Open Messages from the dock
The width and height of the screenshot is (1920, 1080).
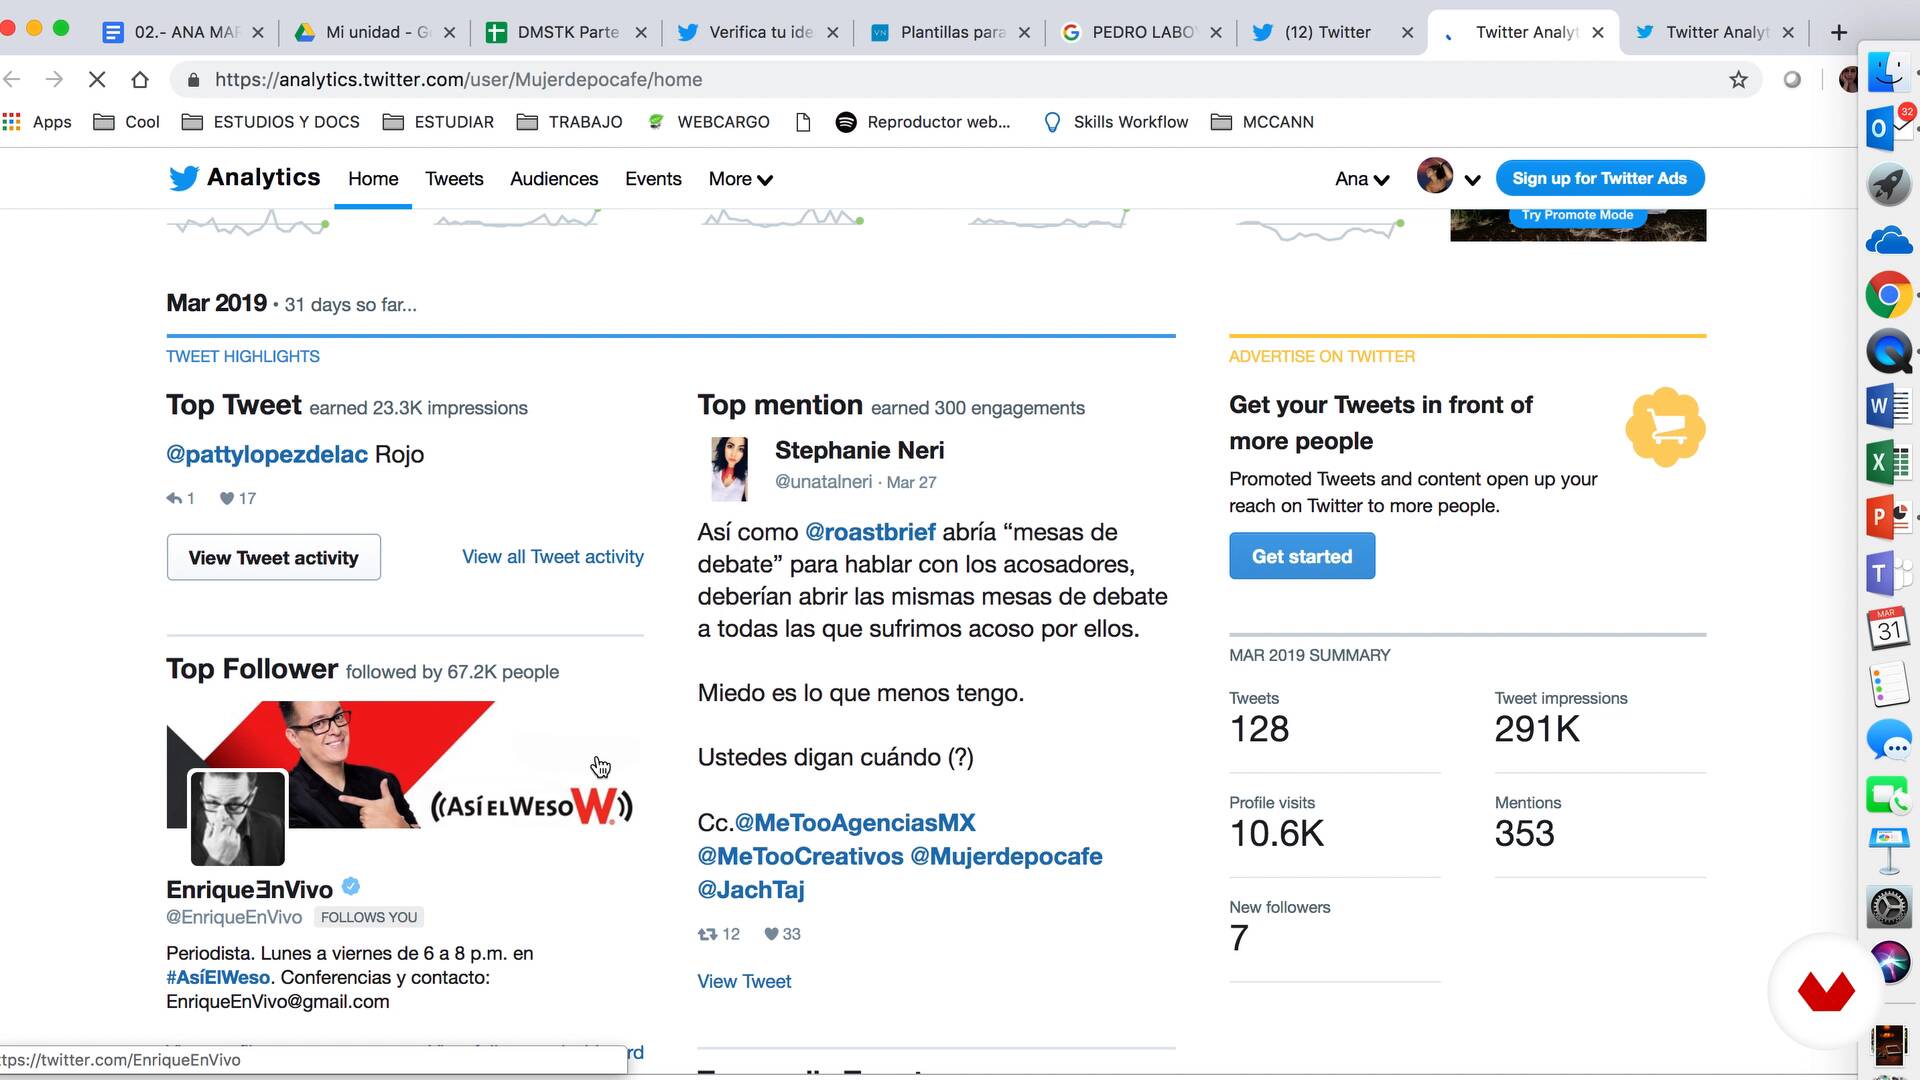coord(1888,742)
